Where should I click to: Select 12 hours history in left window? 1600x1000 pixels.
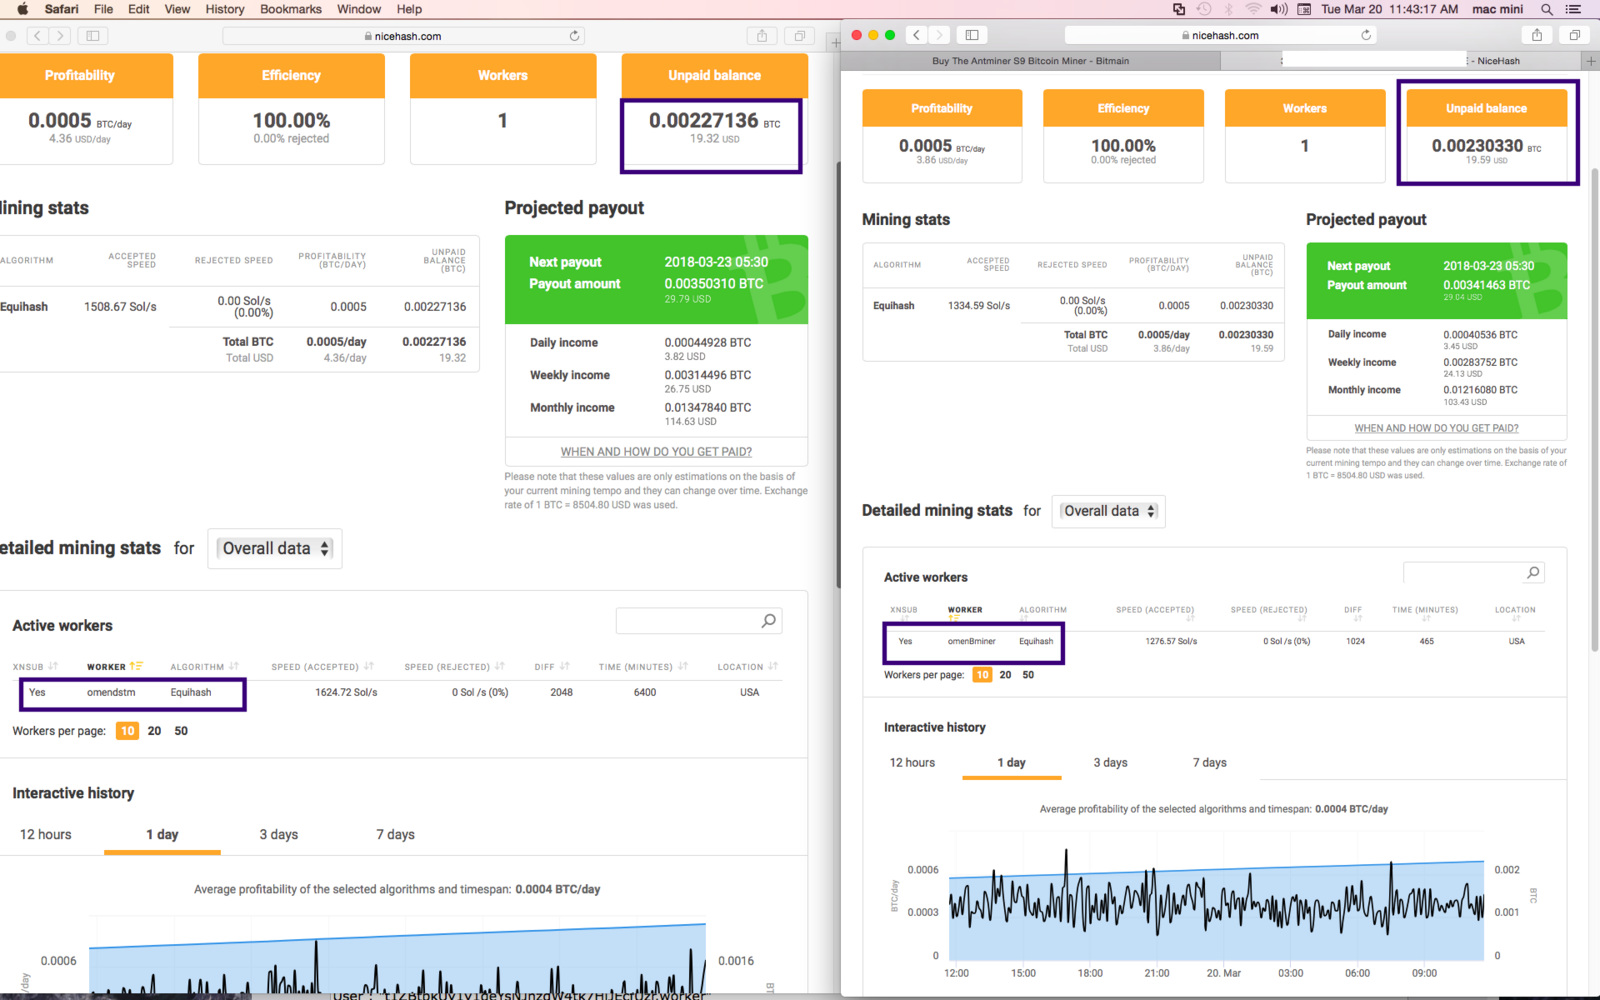click(46, 834)
